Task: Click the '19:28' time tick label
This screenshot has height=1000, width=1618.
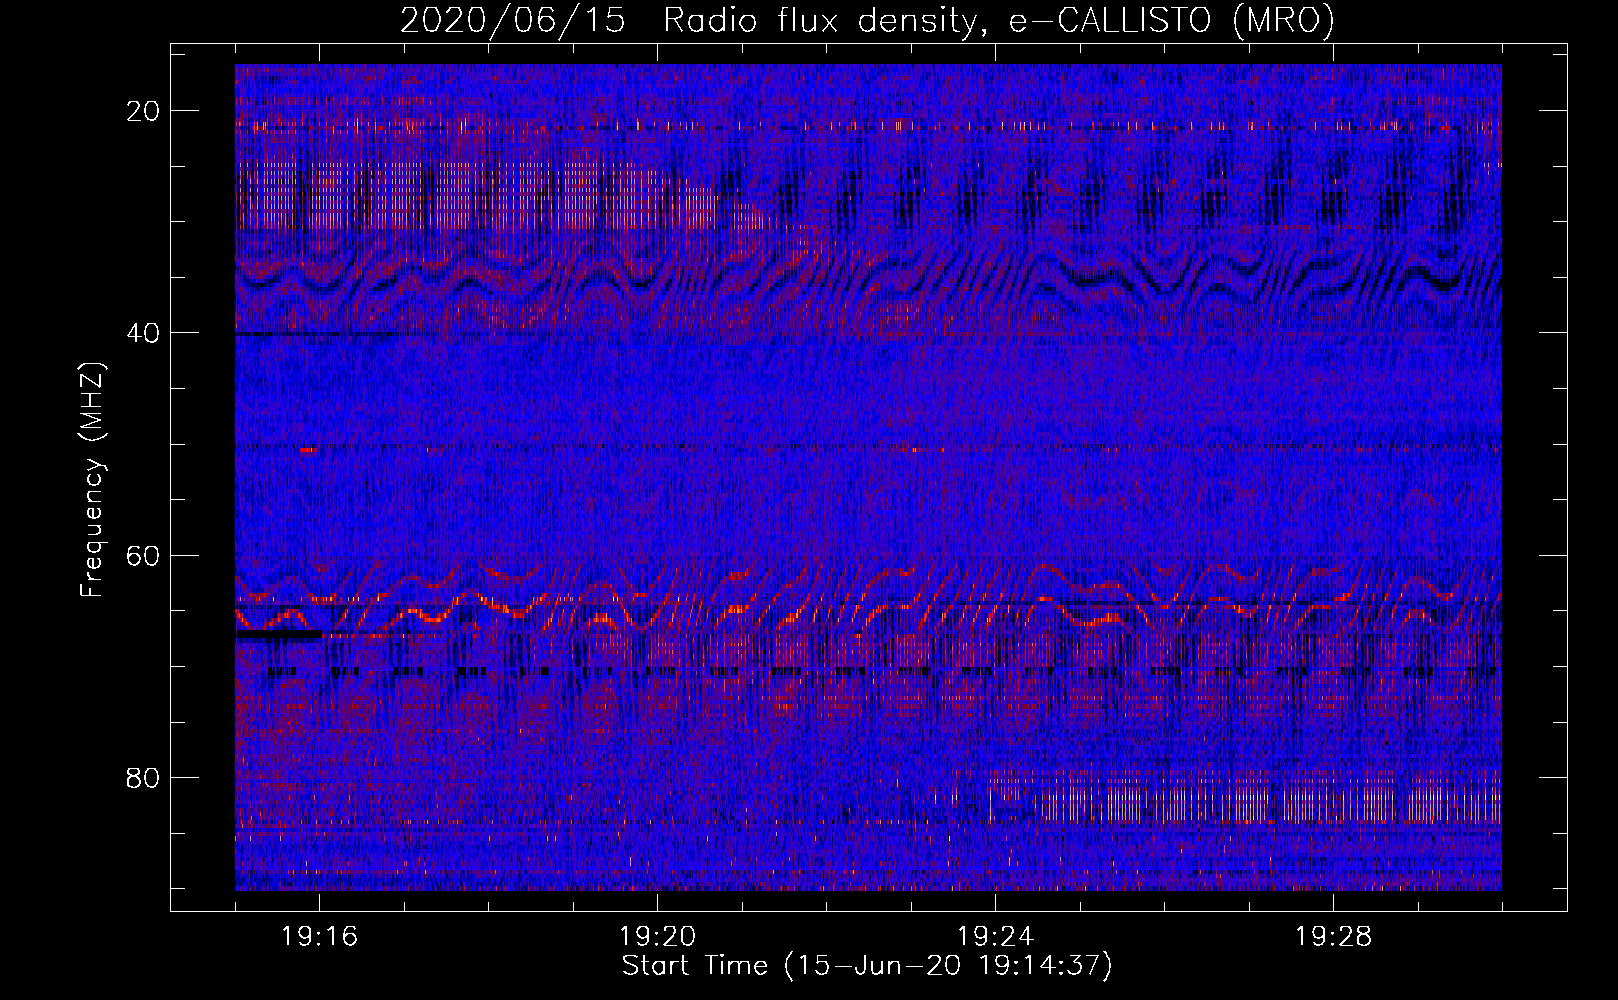Action: 1333,936
